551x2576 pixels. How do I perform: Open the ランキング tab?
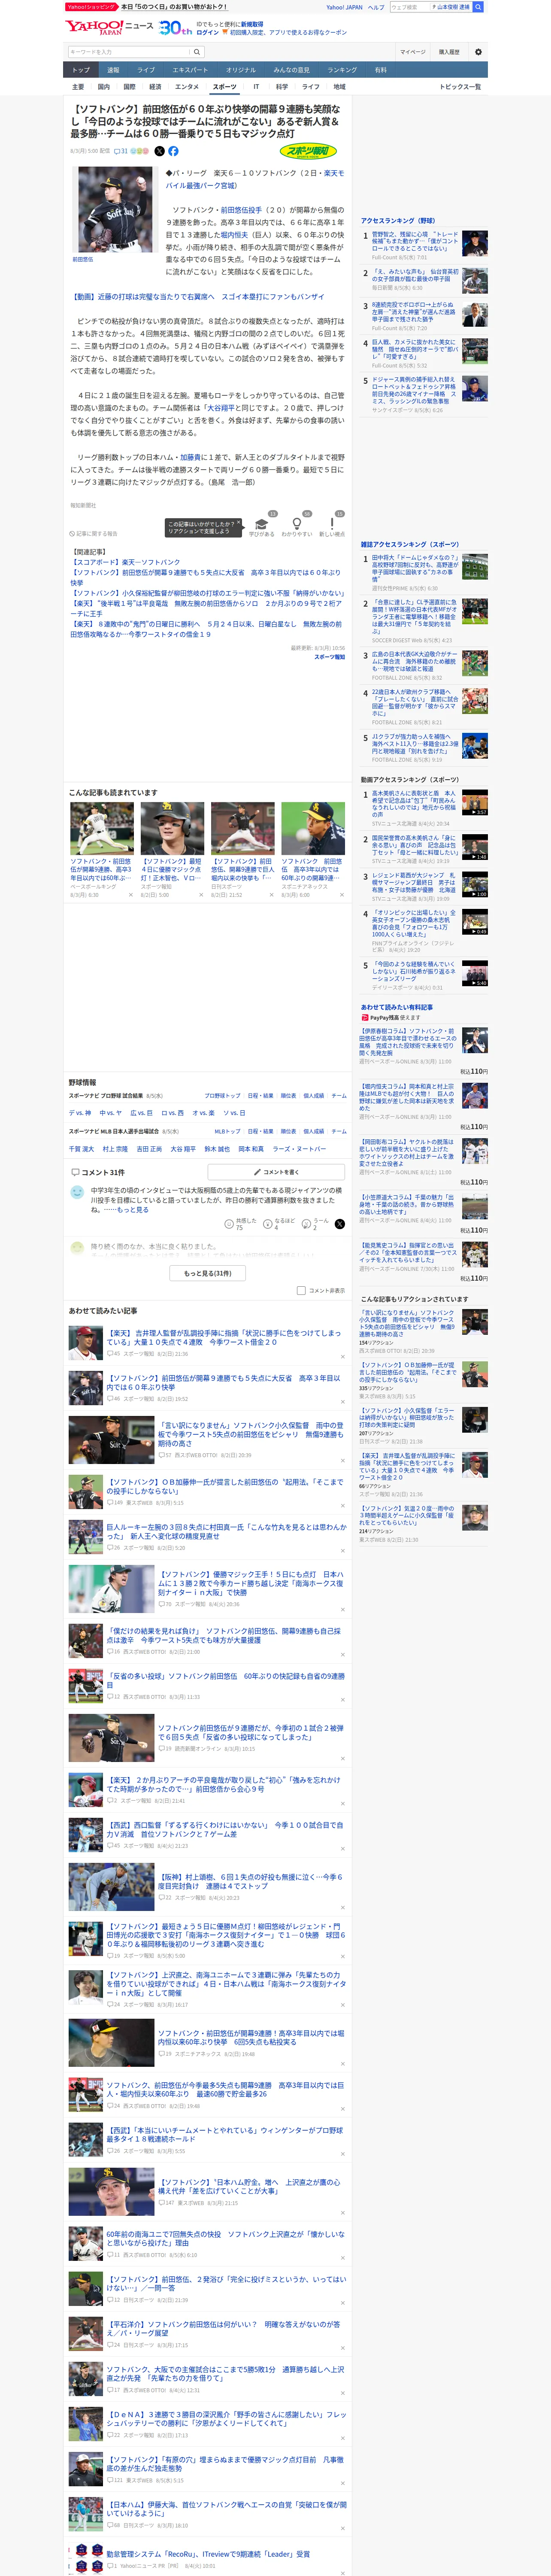point(342,70)
